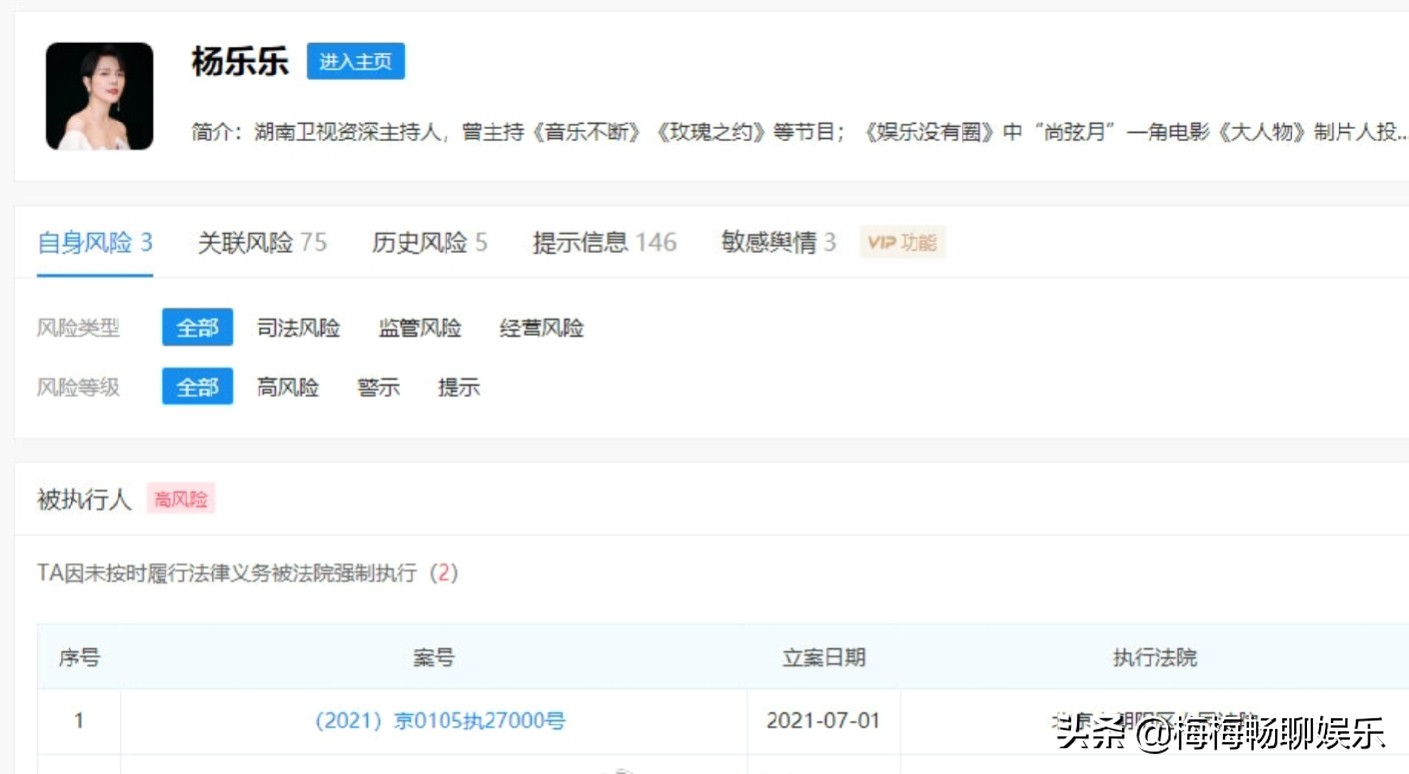Filter results by 警示 level

pos(377,387)
